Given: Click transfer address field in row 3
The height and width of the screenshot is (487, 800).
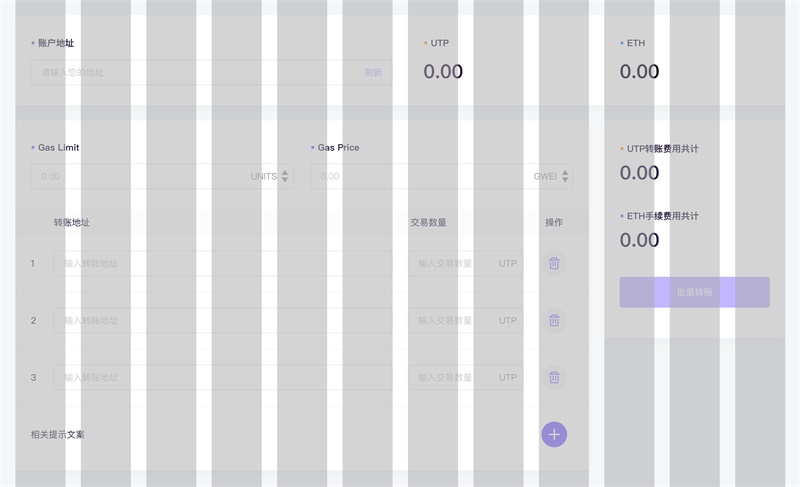Looking at the screenshot, I should [223, 377].
